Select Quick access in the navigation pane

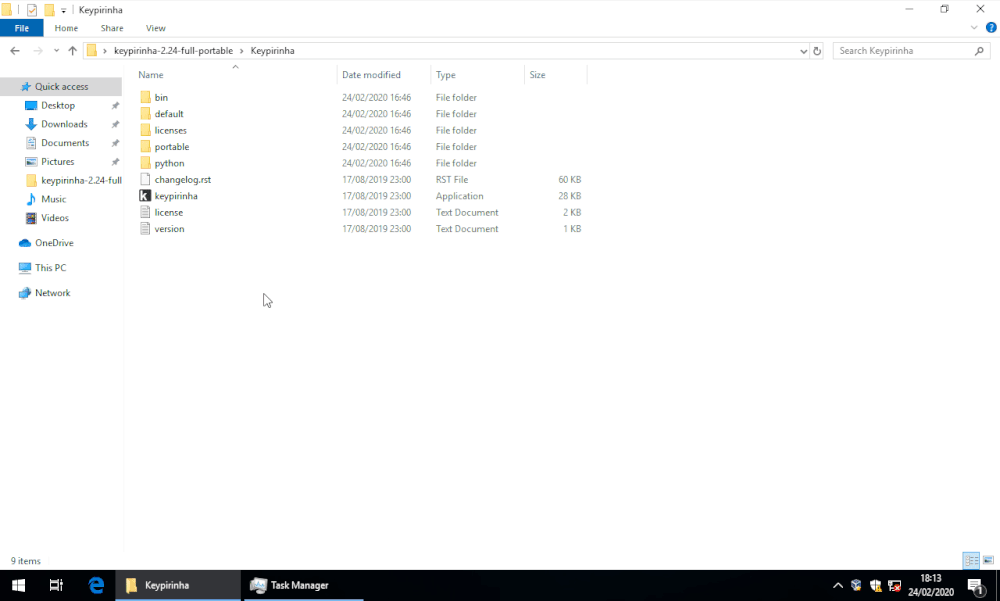(x=61, y=87)
